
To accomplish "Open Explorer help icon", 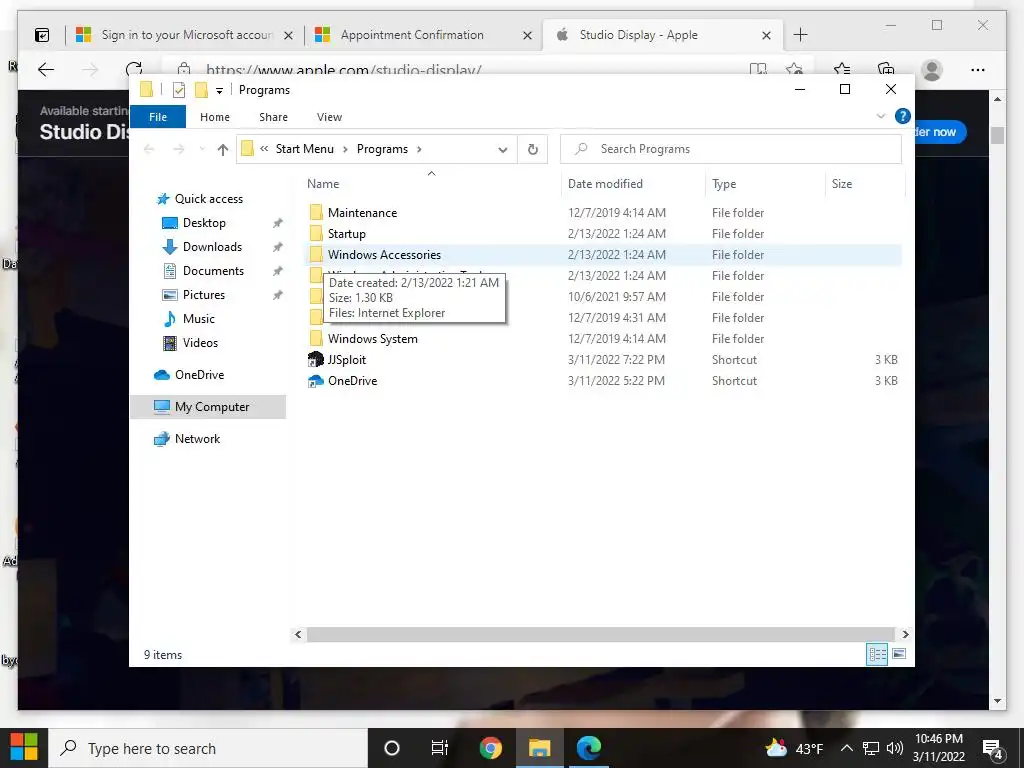I will [902, 116].
